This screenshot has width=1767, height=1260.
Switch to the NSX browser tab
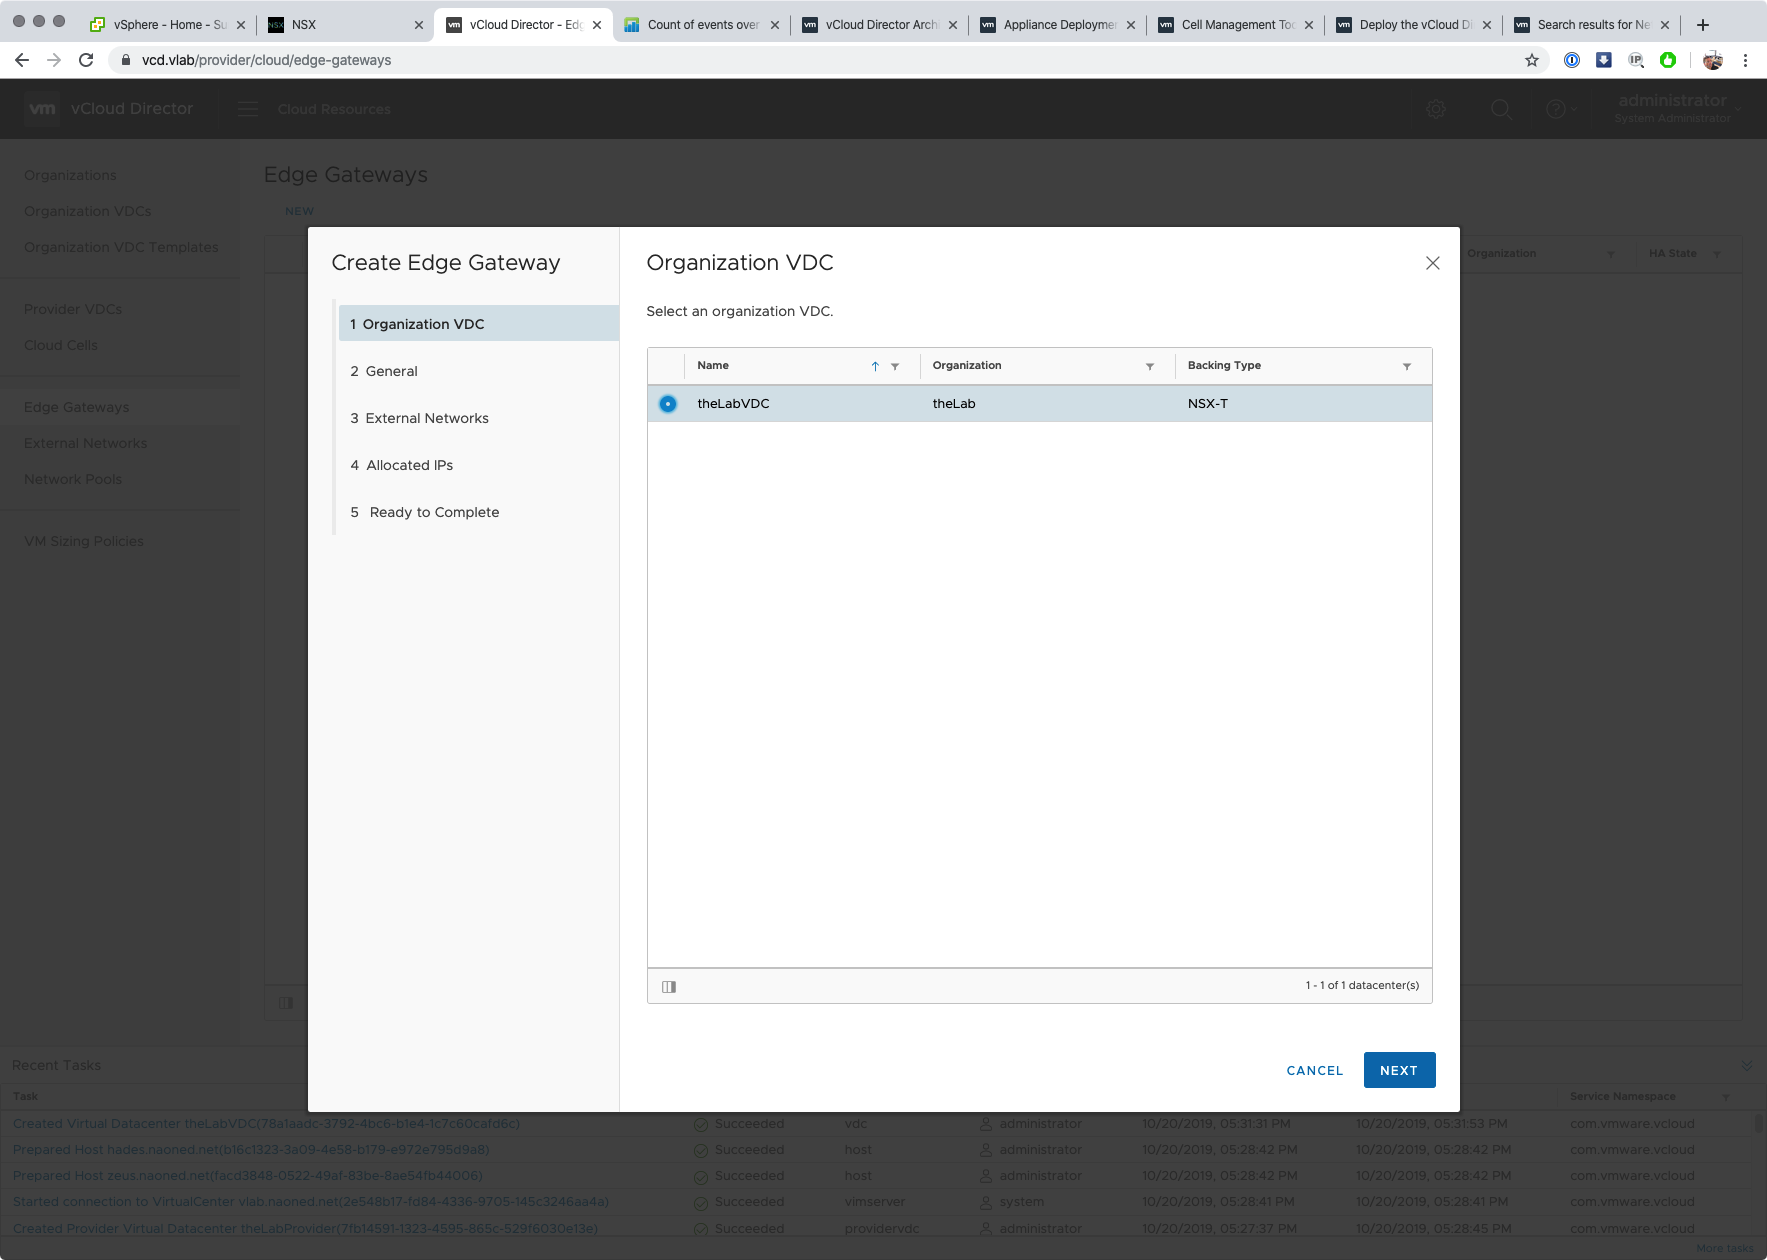340,24
